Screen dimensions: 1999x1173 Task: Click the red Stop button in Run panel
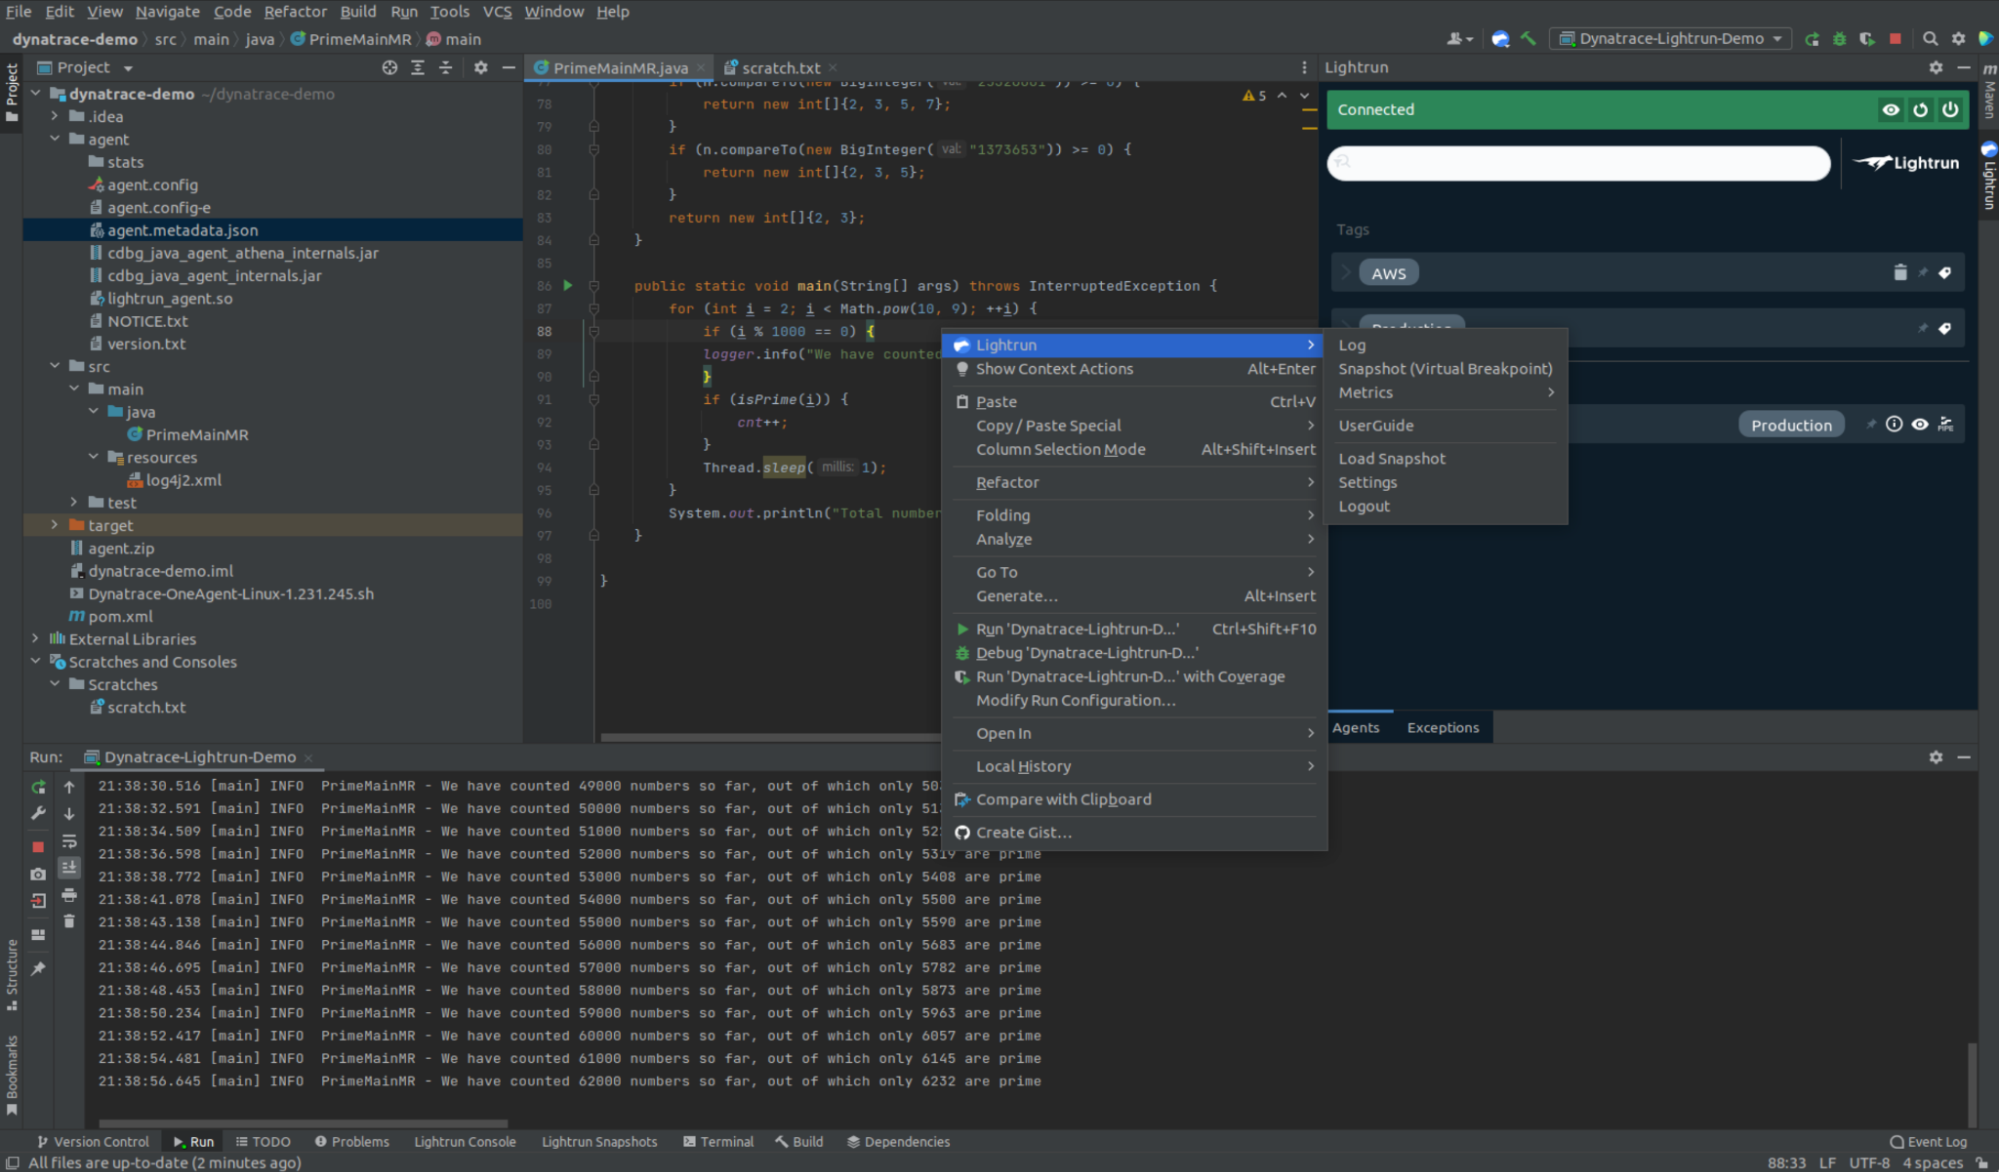click(38, 846)
